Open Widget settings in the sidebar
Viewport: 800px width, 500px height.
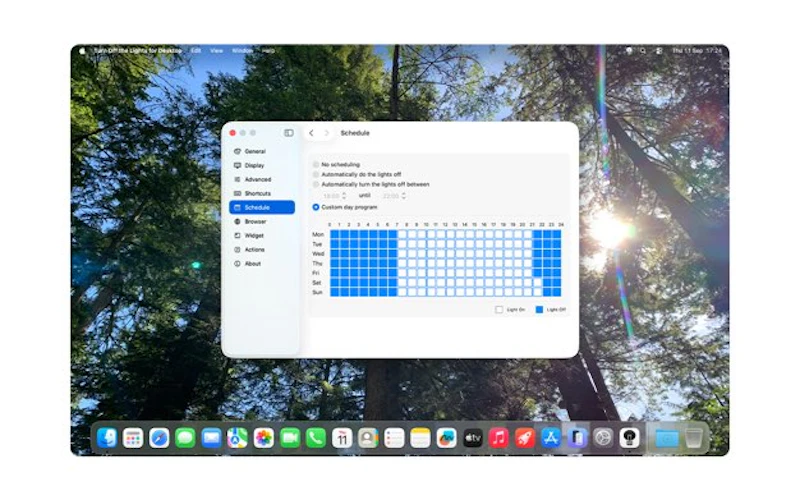(x=262, y=236)
